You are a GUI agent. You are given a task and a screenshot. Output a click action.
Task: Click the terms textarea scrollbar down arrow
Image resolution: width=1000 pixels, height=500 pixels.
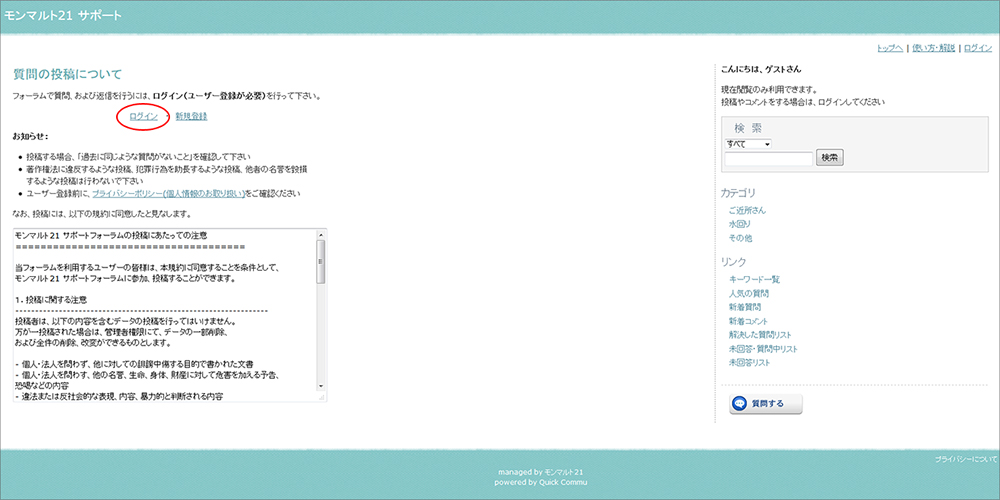tap(321, 386)
